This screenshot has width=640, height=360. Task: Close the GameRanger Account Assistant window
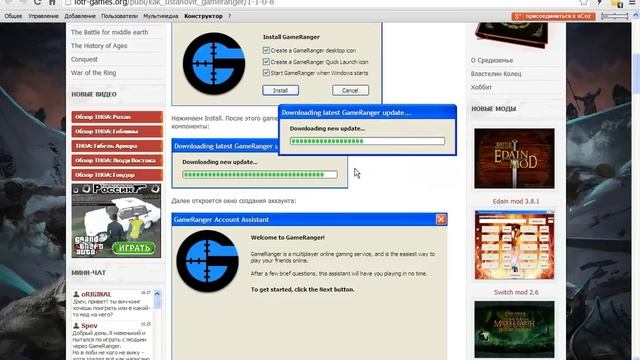click(x=441, y=220)
